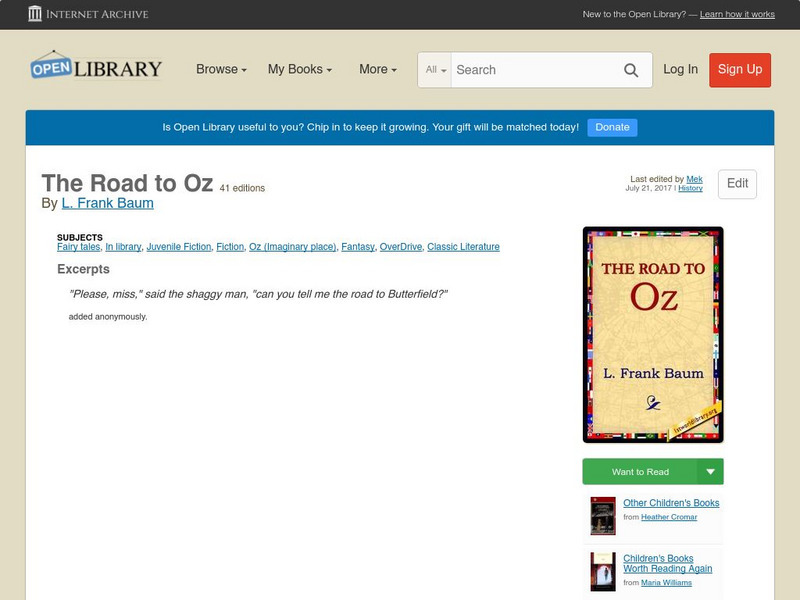Click the search input field
This screenshot has height=600, width=800.
tap(540, 70)
